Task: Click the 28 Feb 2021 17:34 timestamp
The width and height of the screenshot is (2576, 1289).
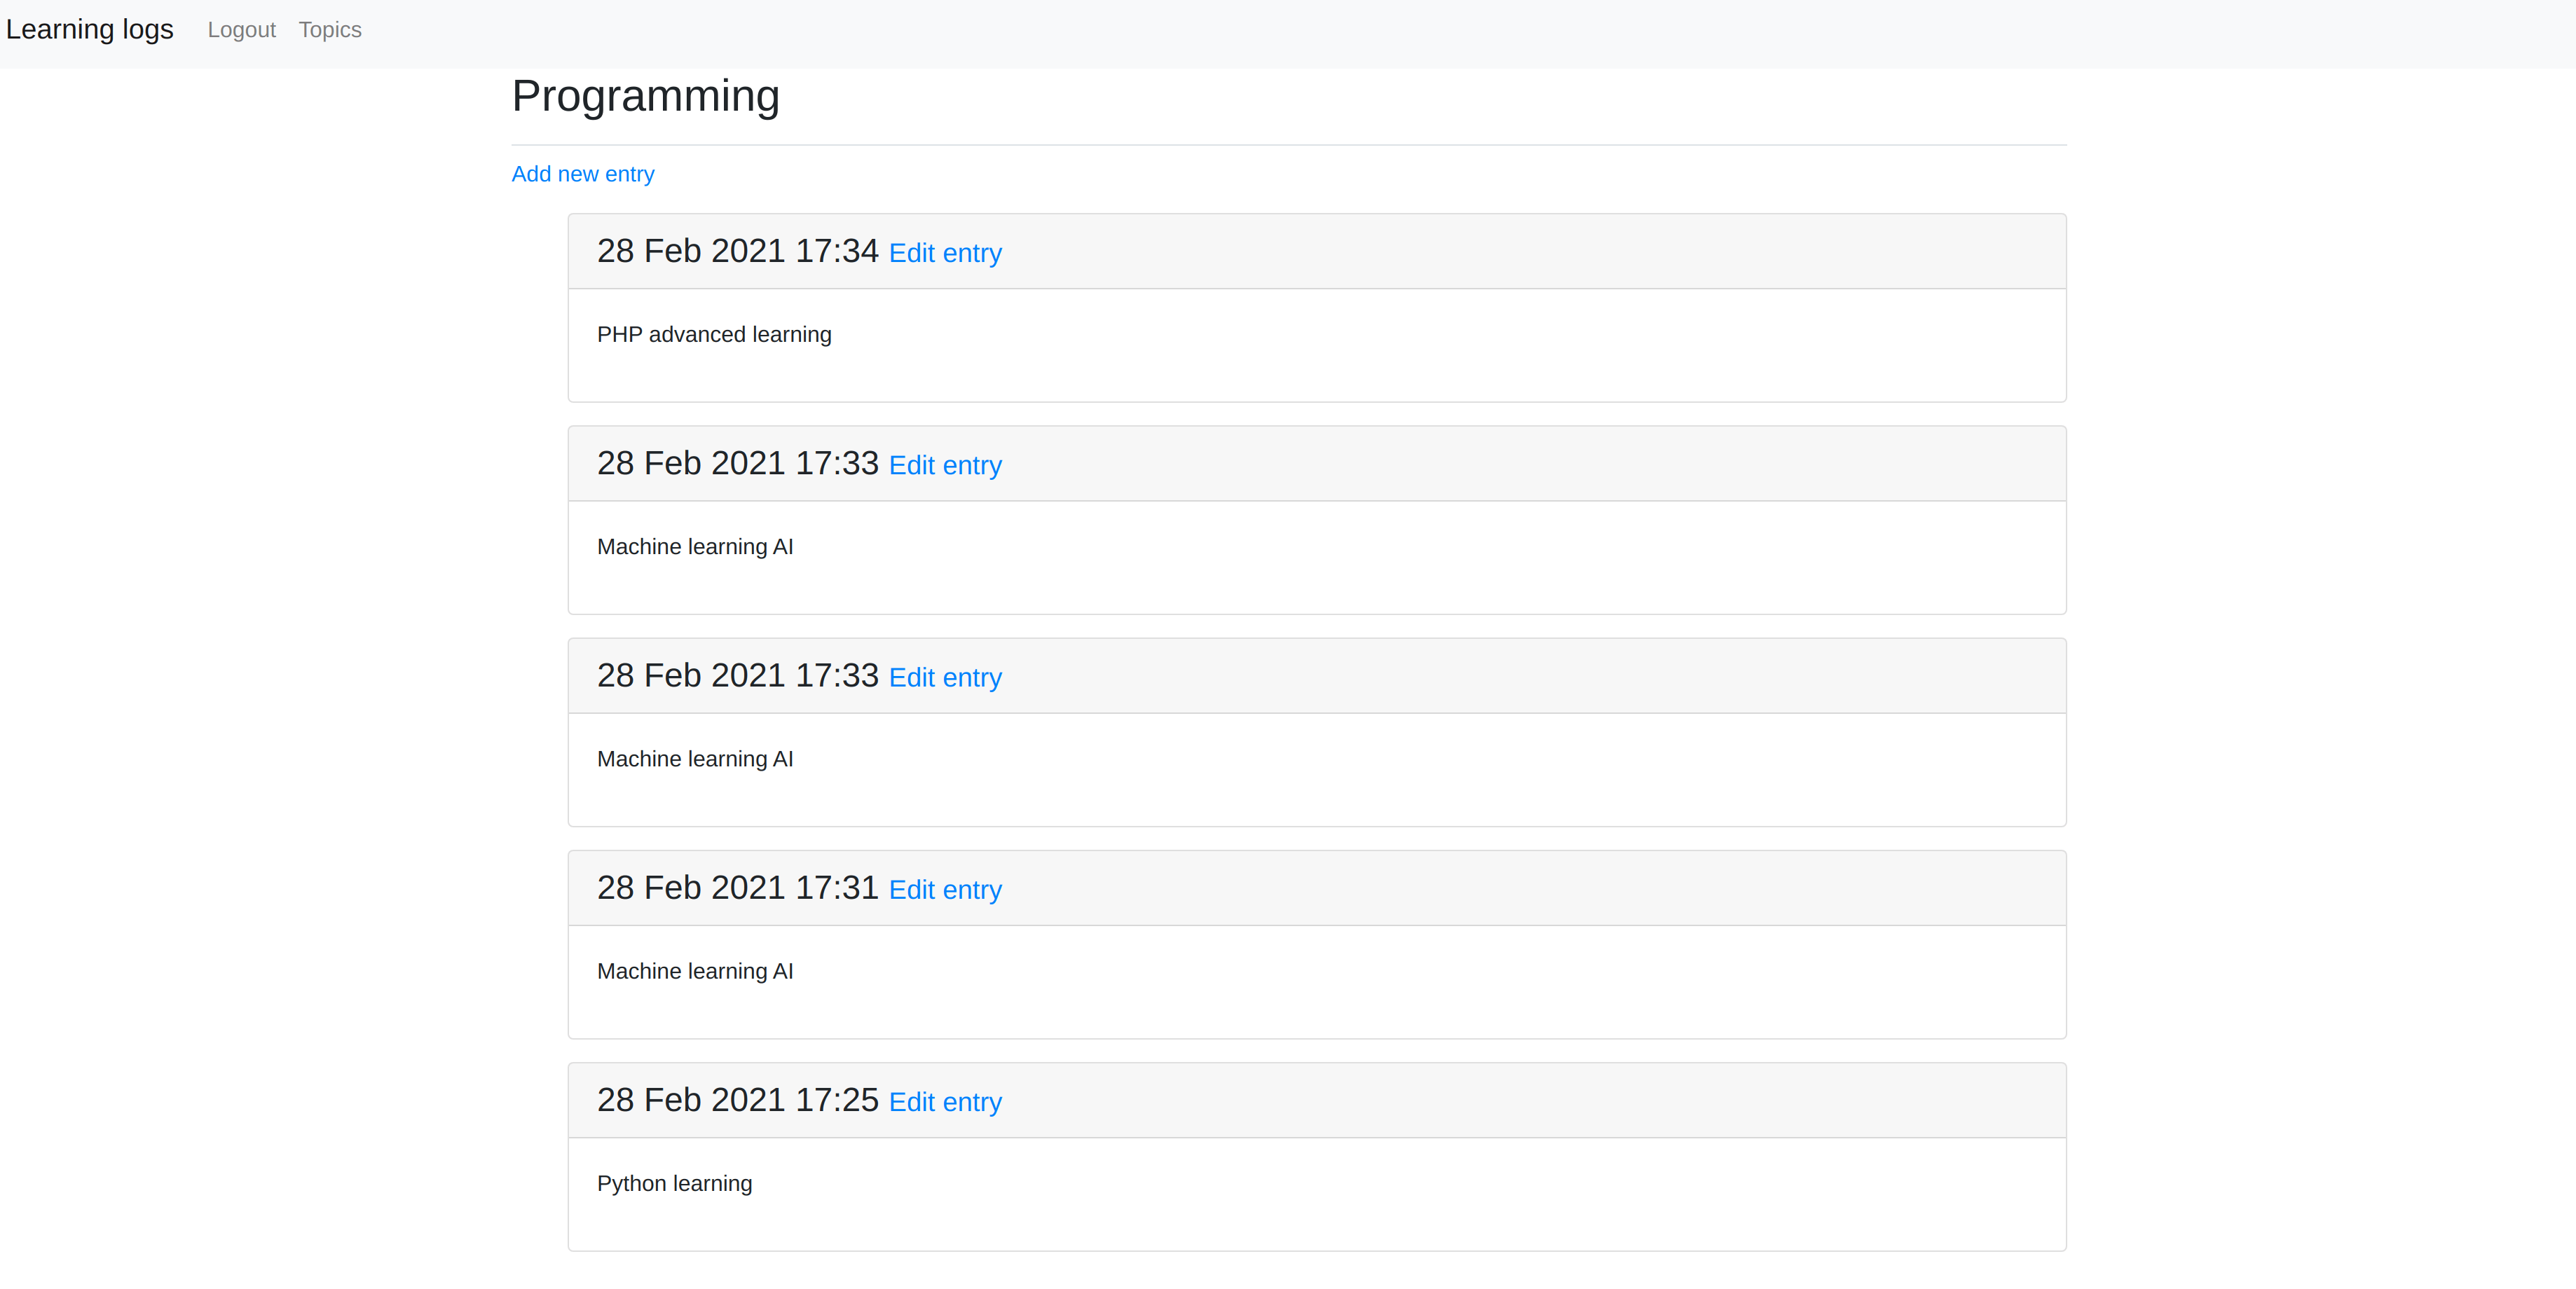Action: (737, 251)
